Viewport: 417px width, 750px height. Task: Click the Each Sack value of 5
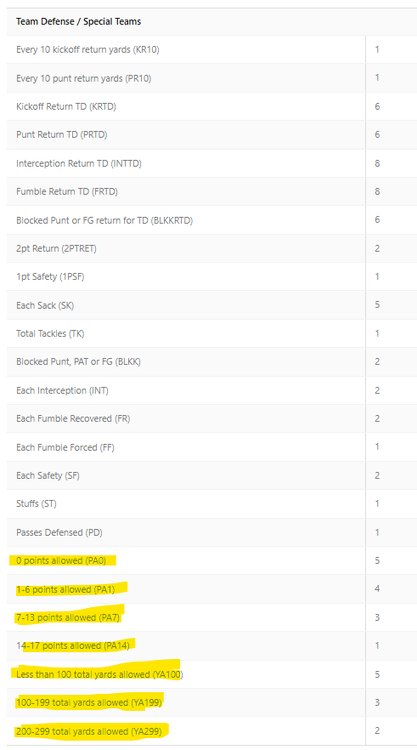(377, 305)
